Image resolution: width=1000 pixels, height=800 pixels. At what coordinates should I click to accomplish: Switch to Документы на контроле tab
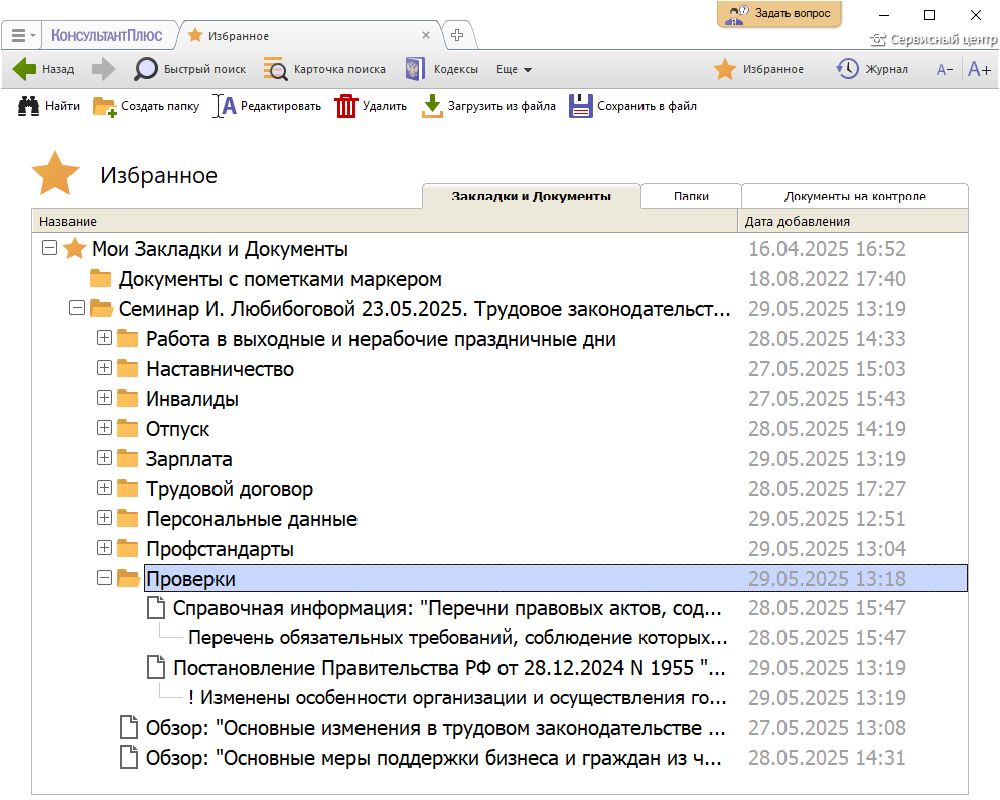(x=855, y=196)
